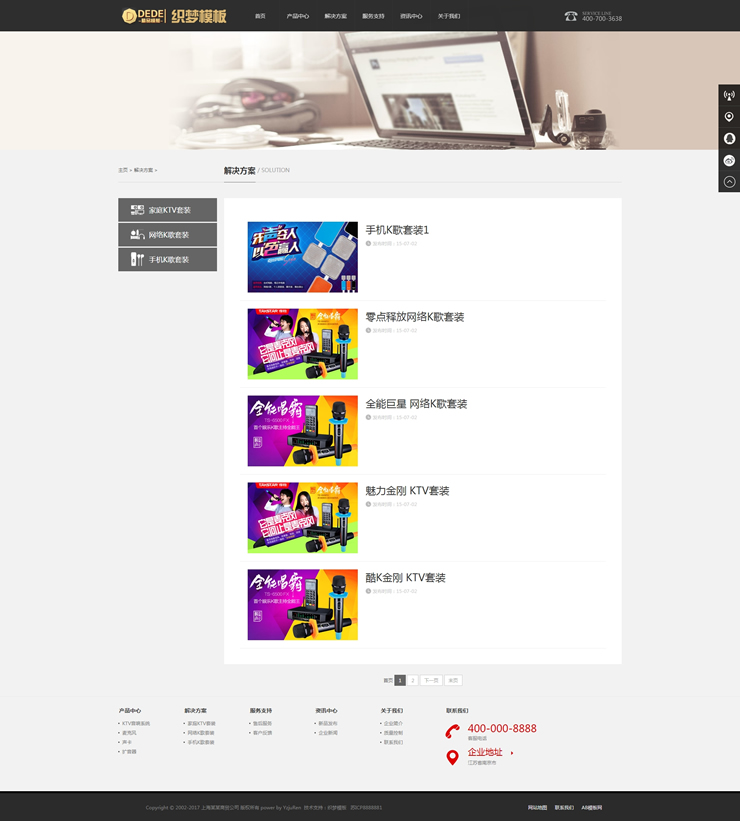Open 关于我们 in the top navigation
Viewport: 740px width, 821px height.
coord(449,16)
